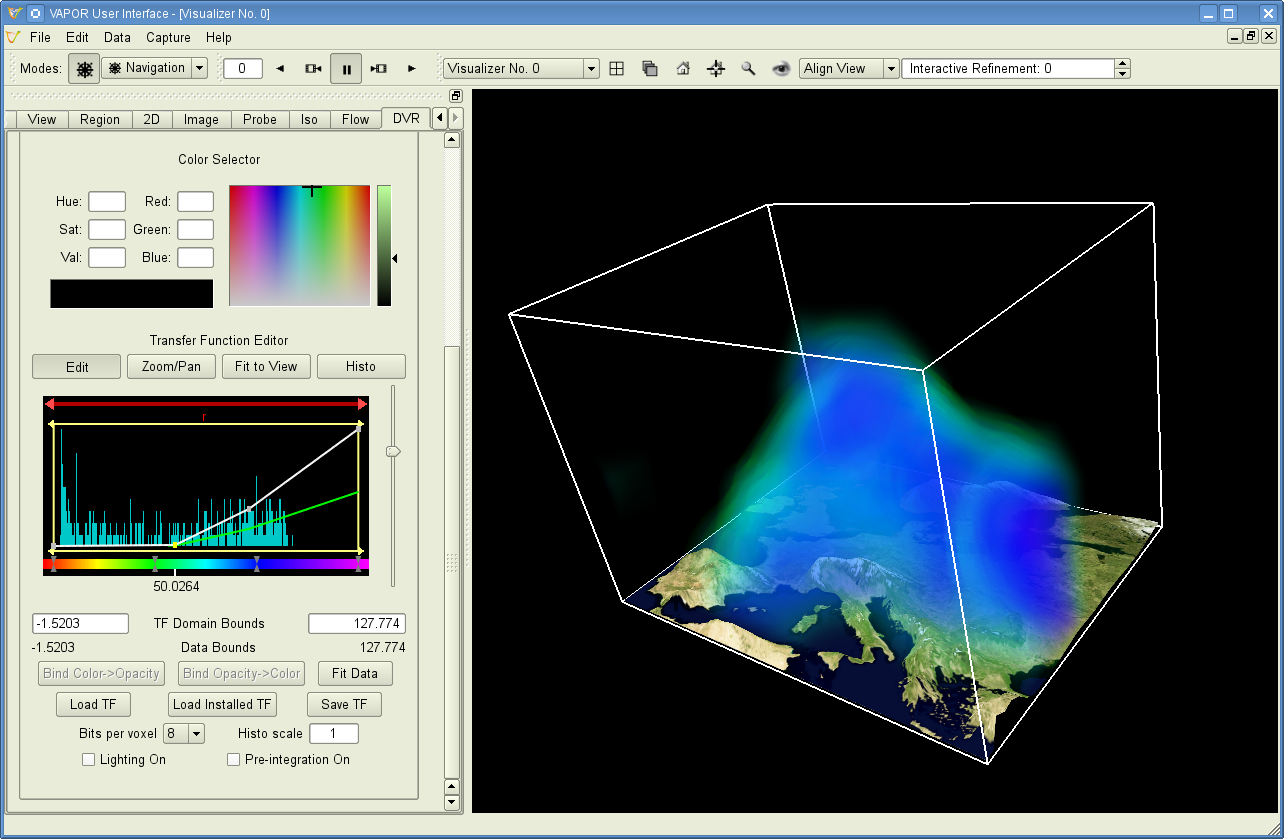The height and width of the screenshot is (839, 1284).
Task: Expand the Align View dropdown
Action: tap(849, 69)
